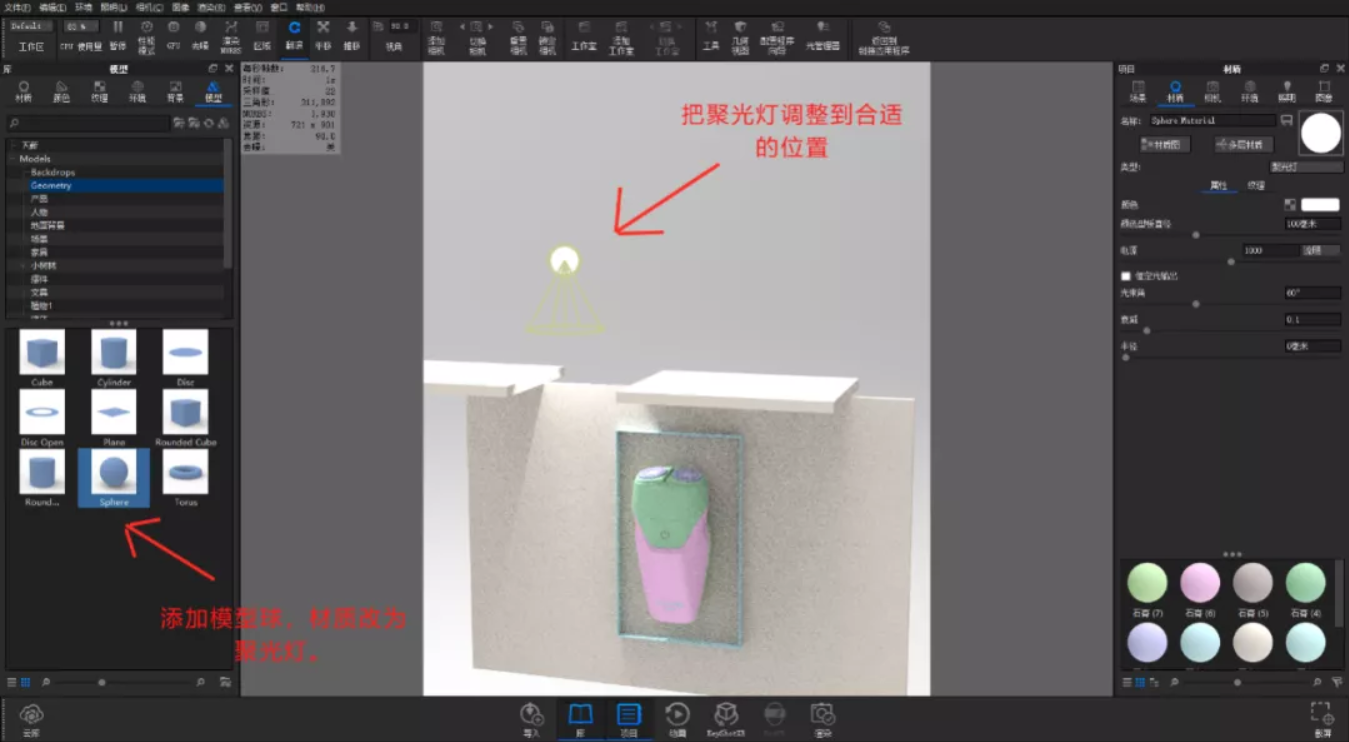This screenshot has width=1349, height=742.
Task: Switch to the library Materials tab
Action: (24, 91)
